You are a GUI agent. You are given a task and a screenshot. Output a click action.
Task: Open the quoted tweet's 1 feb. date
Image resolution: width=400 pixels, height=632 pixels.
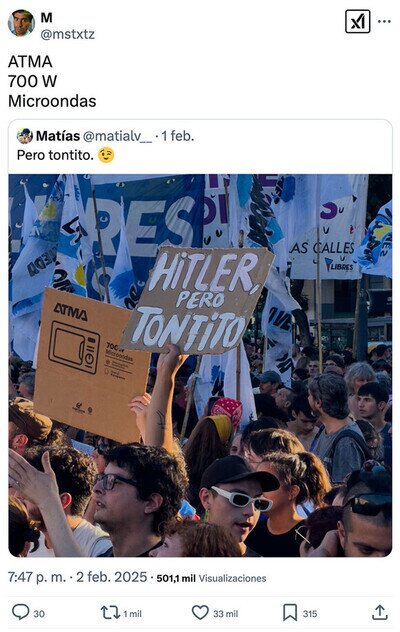click(x=178, y=136)
